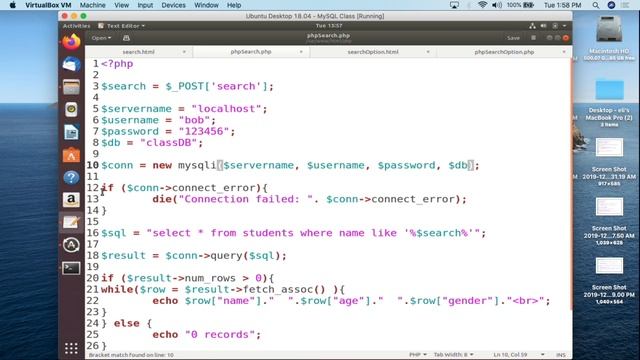Click the Ubuntu power icon in top bar

[555, 26]
